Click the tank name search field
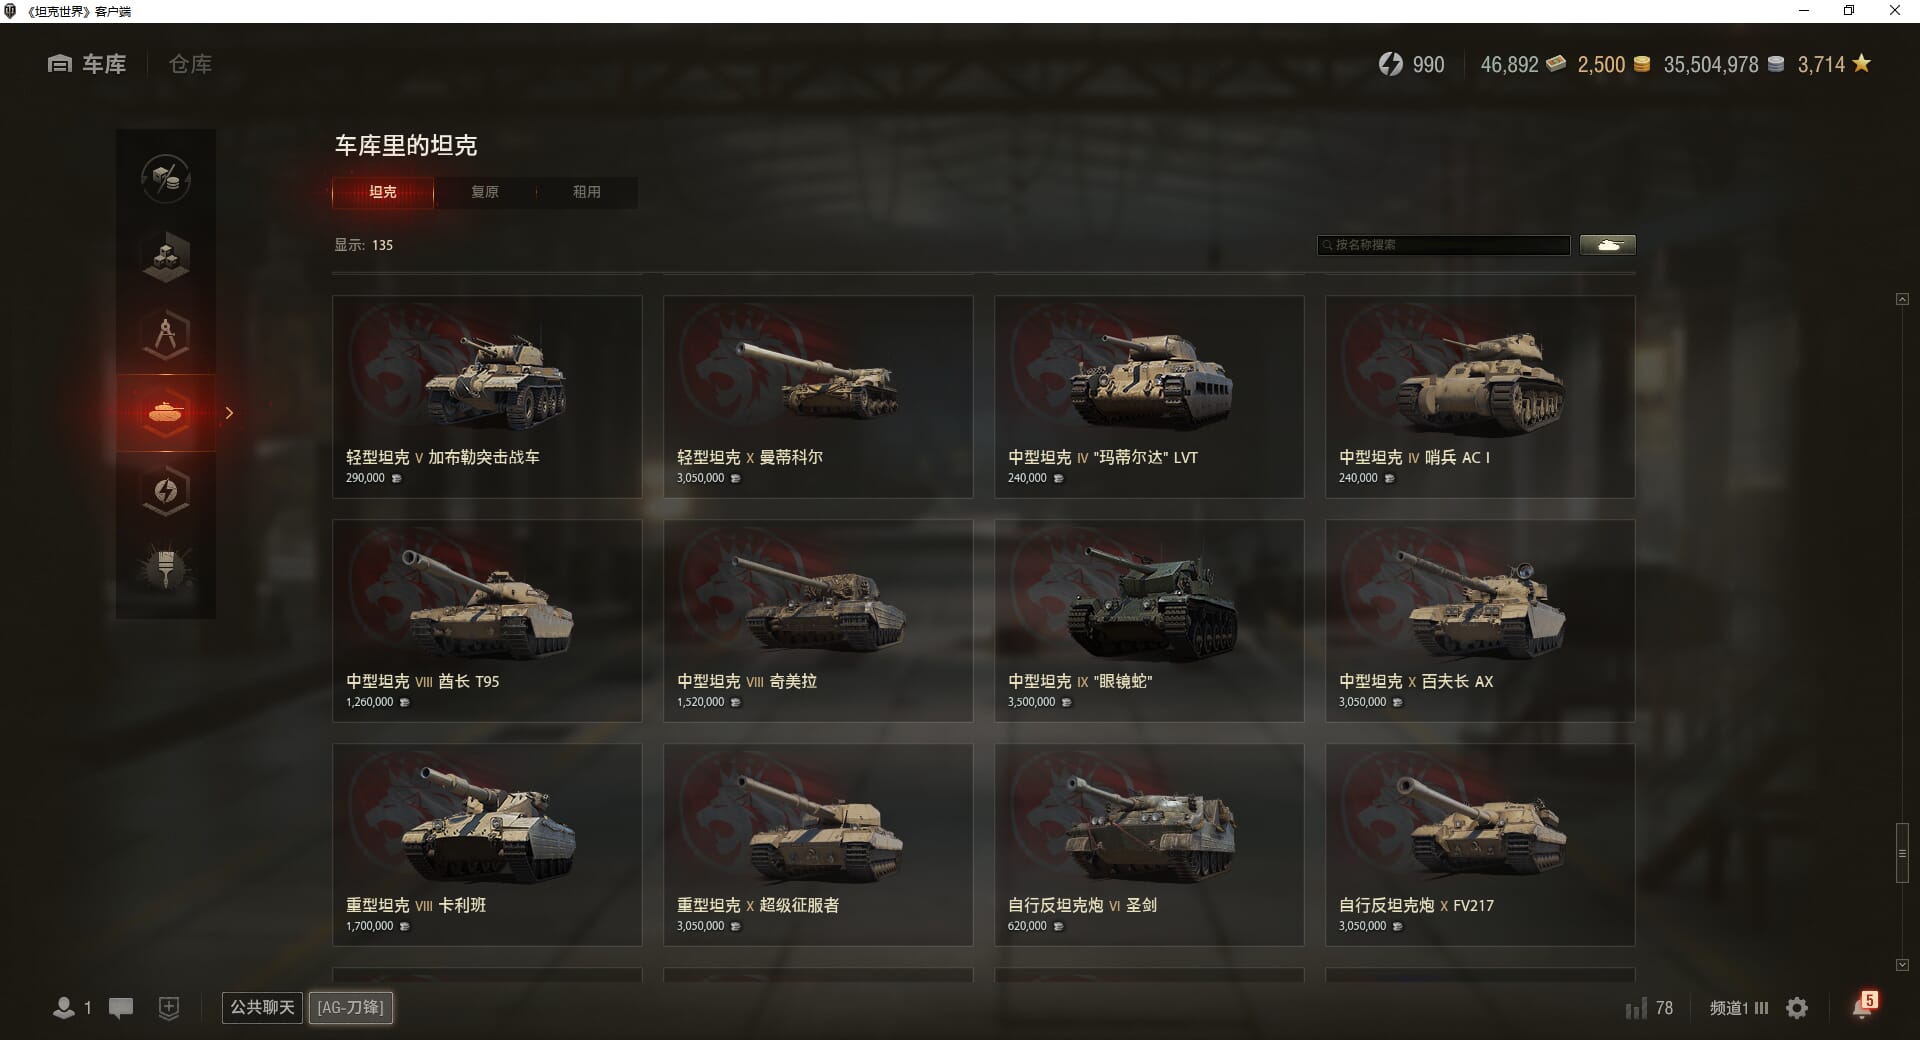 (1444, 245)
